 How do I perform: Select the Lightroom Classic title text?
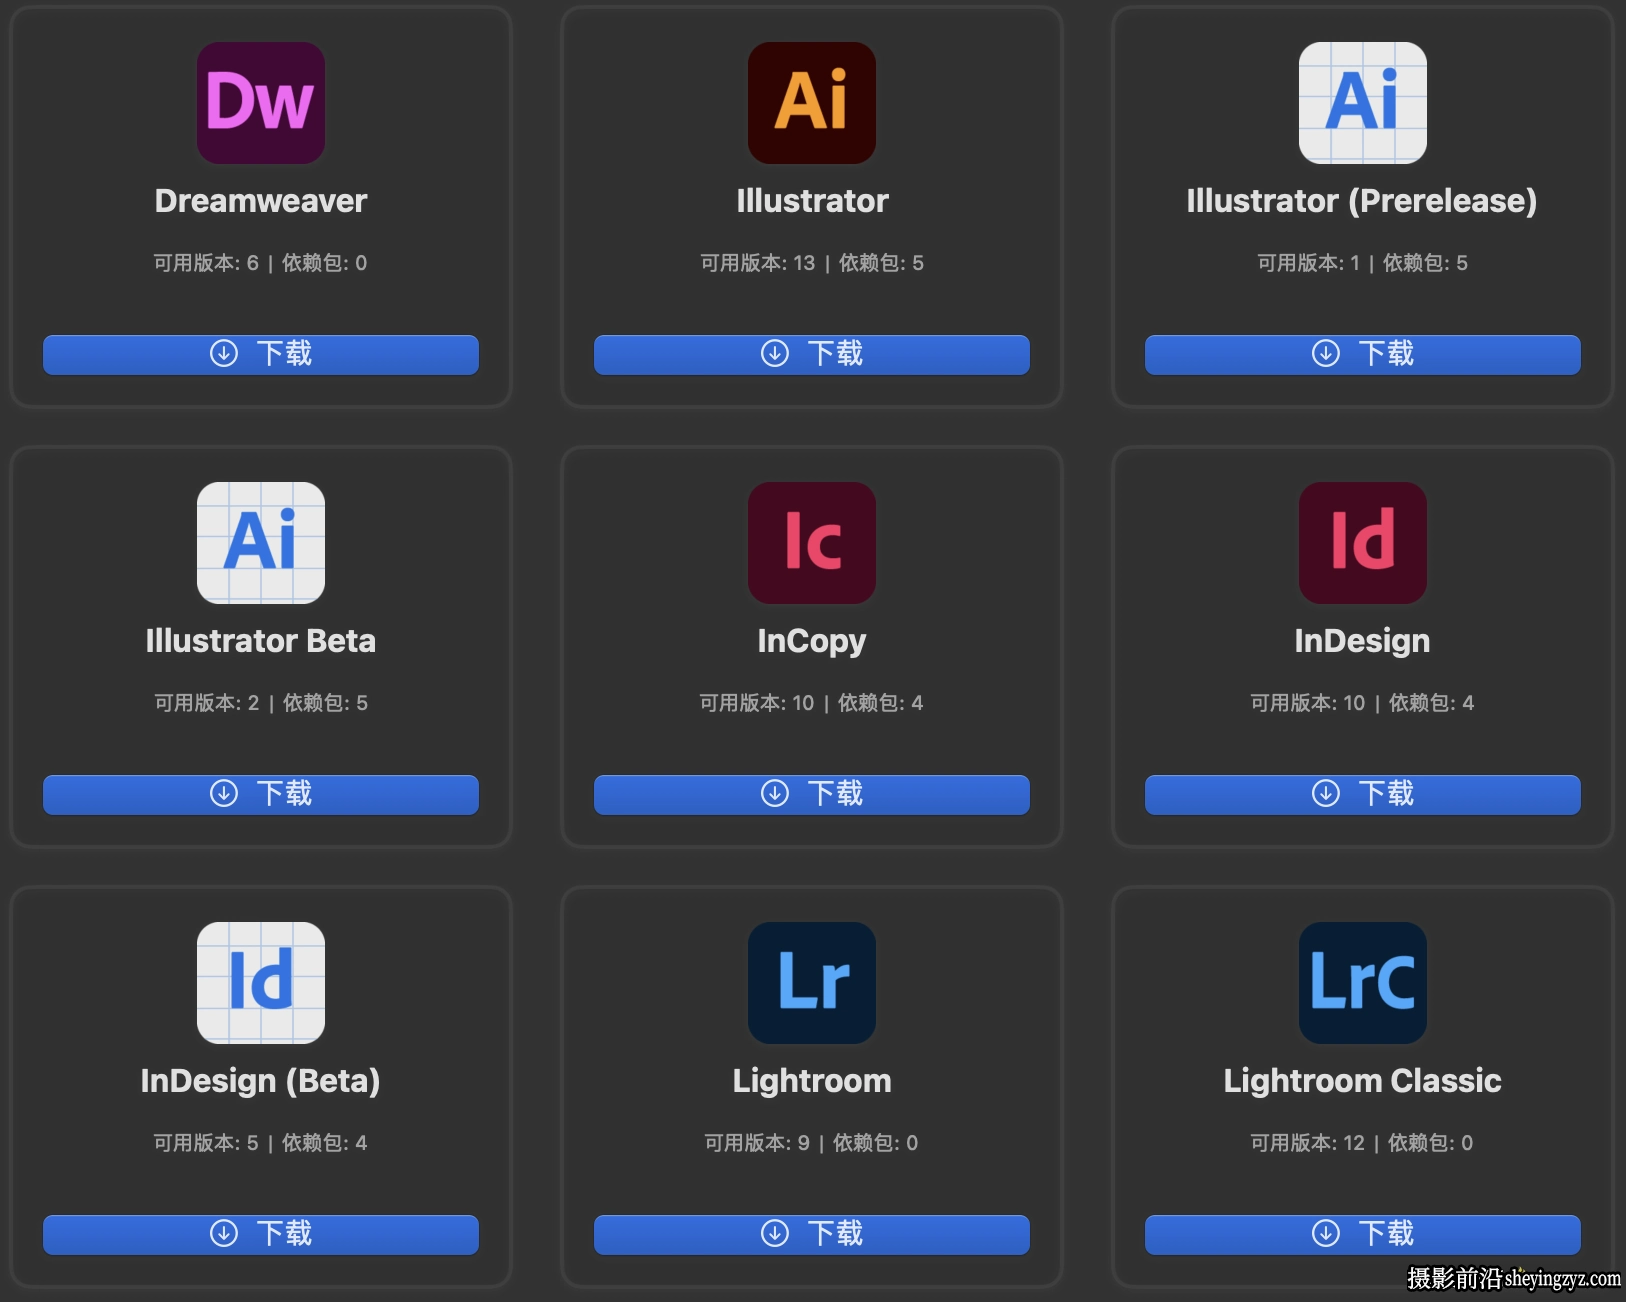coord(1363,1081)
